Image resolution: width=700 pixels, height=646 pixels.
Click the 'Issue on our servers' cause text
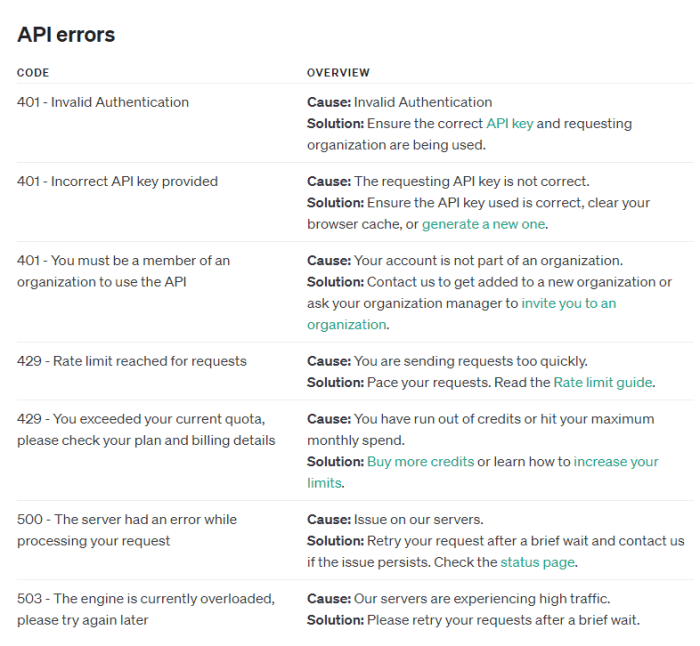click(418, 520)
